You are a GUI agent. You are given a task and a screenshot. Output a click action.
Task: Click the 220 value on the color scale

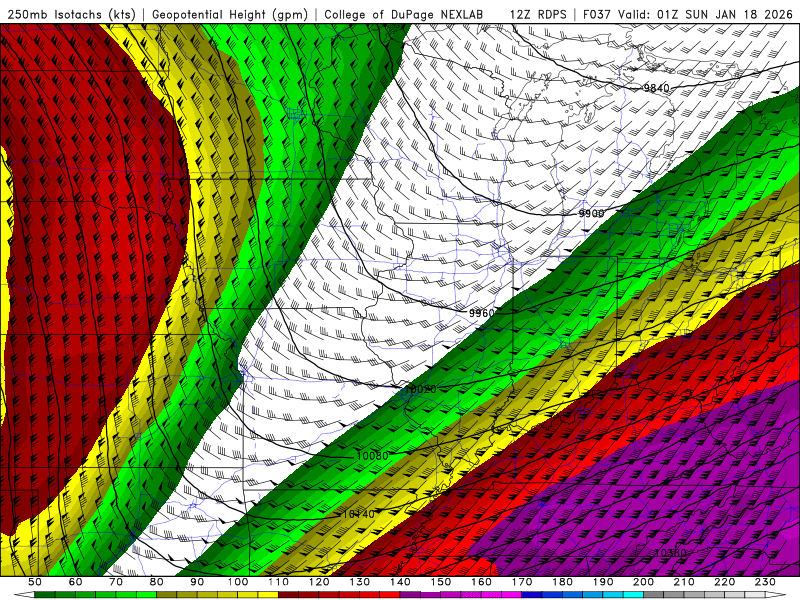click(x=725, y=582)
